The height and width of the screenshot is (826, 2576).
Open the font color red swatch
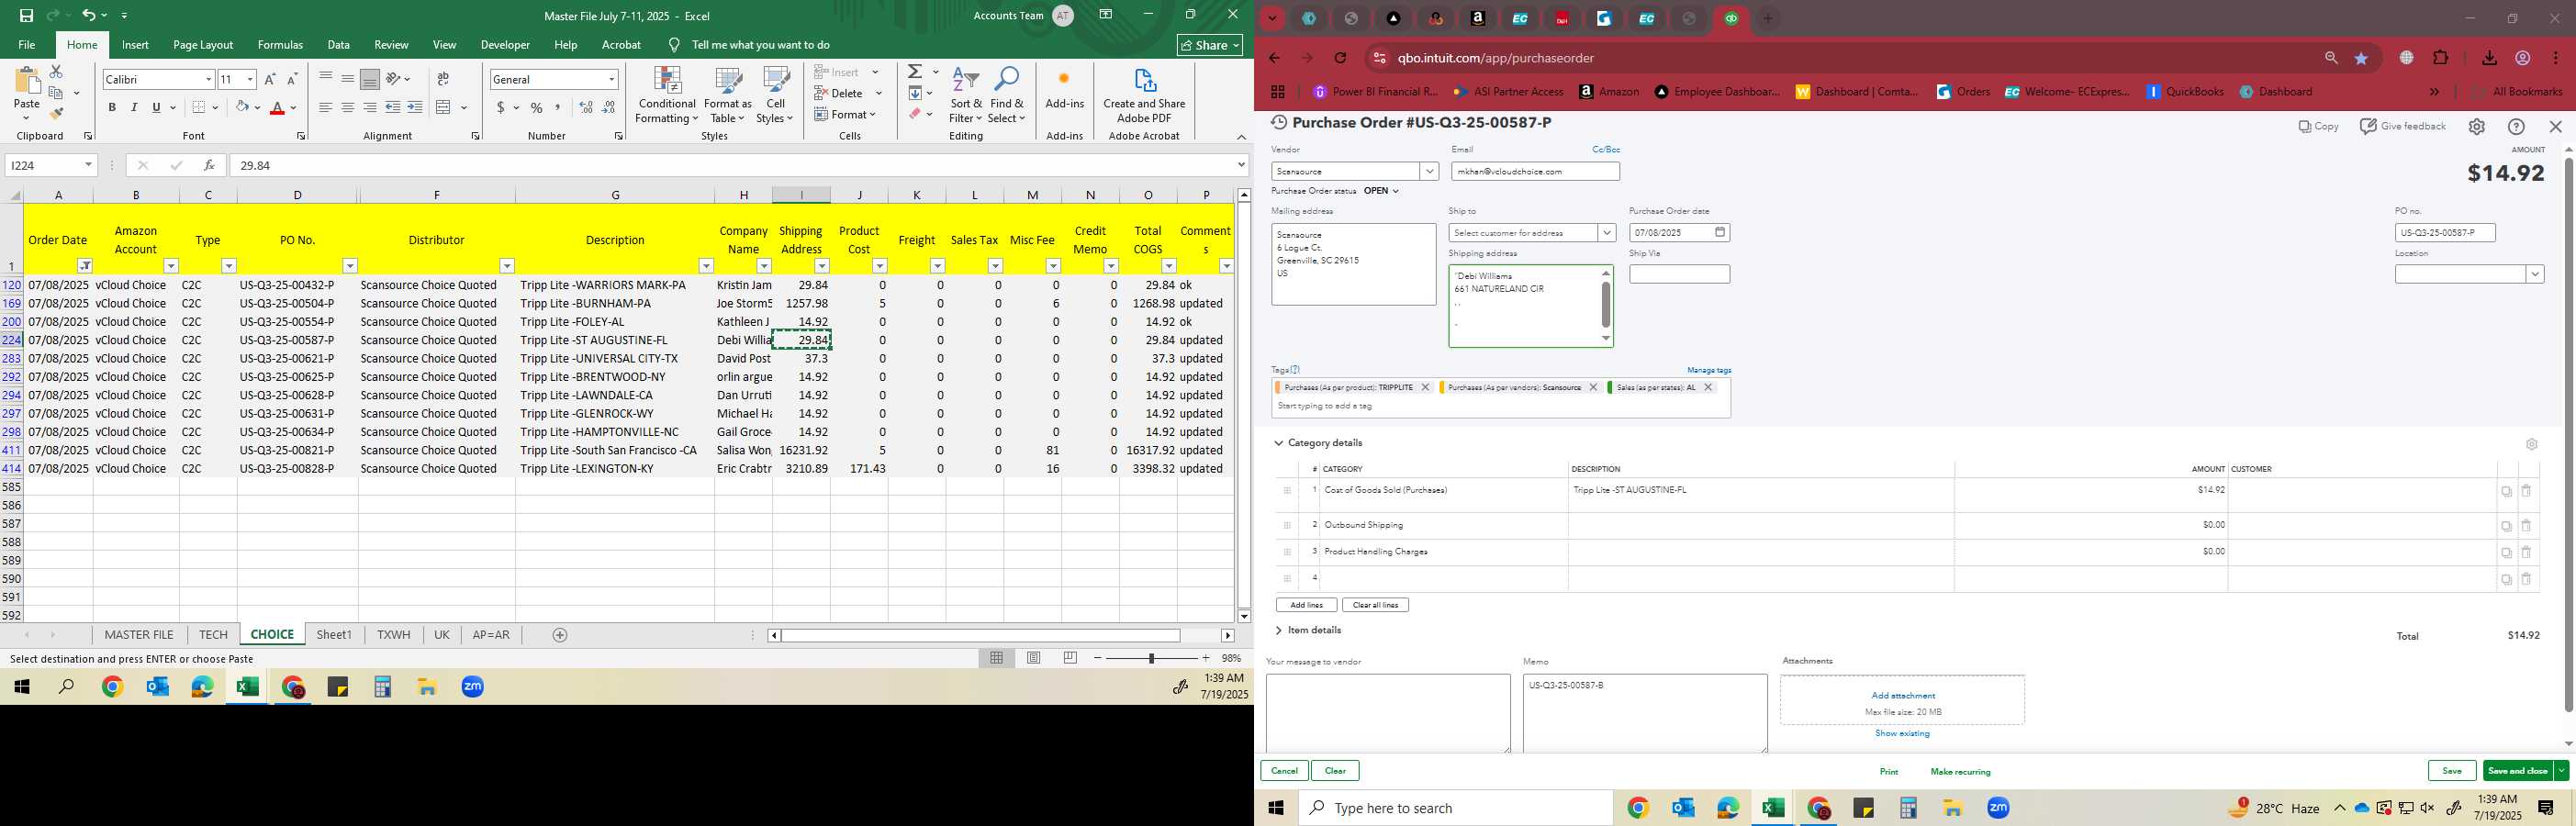coord(277,107)
